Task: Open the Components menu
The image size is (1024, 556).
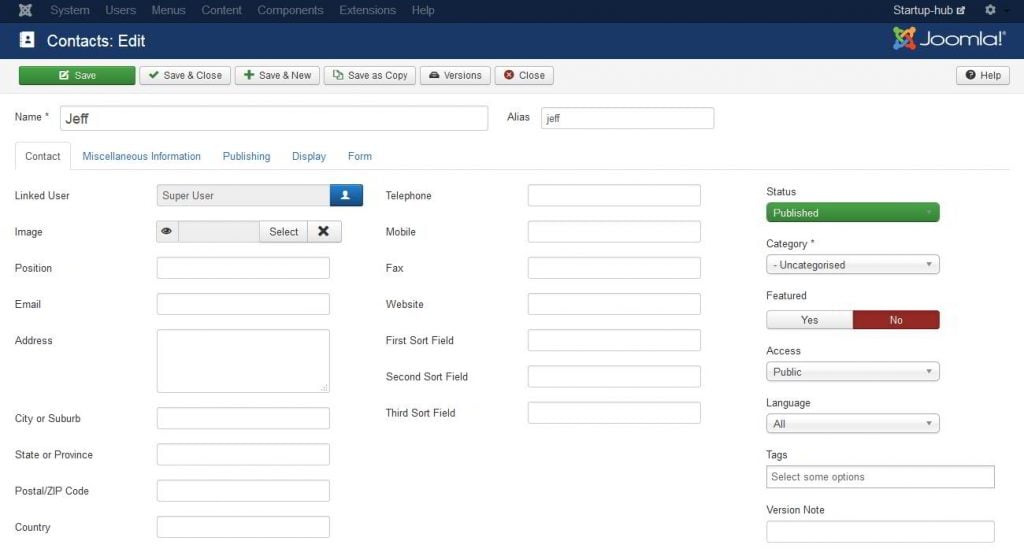Action: [x=290, y=10]
